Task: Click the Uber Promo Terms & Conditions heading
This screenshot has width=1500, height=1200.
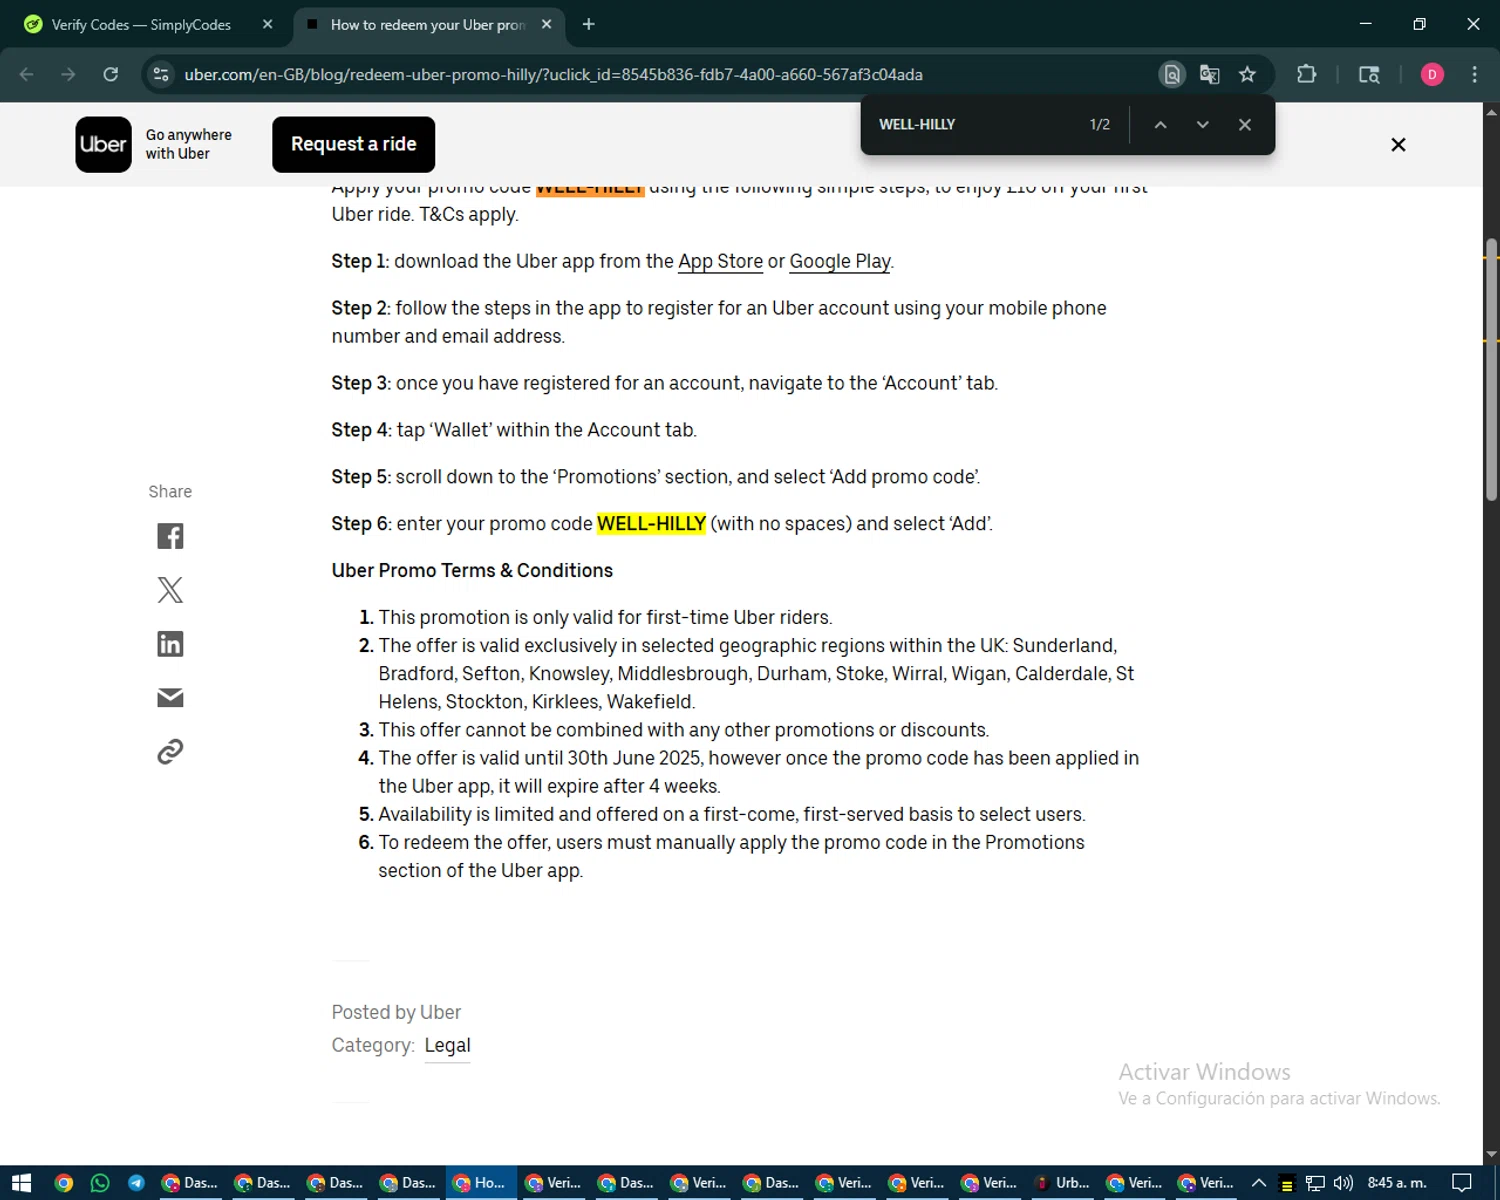Action: point(472,571)
